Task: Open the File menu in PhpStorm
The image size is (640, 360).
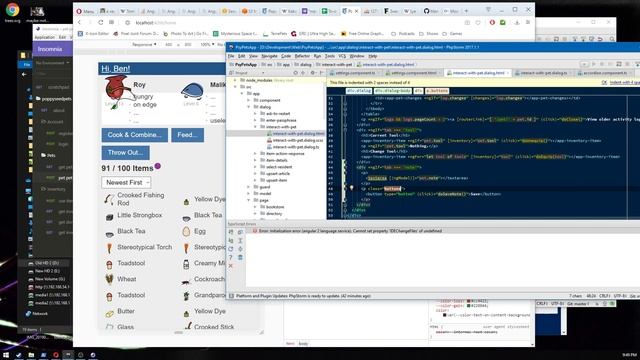Action: [x=231, y=56]
